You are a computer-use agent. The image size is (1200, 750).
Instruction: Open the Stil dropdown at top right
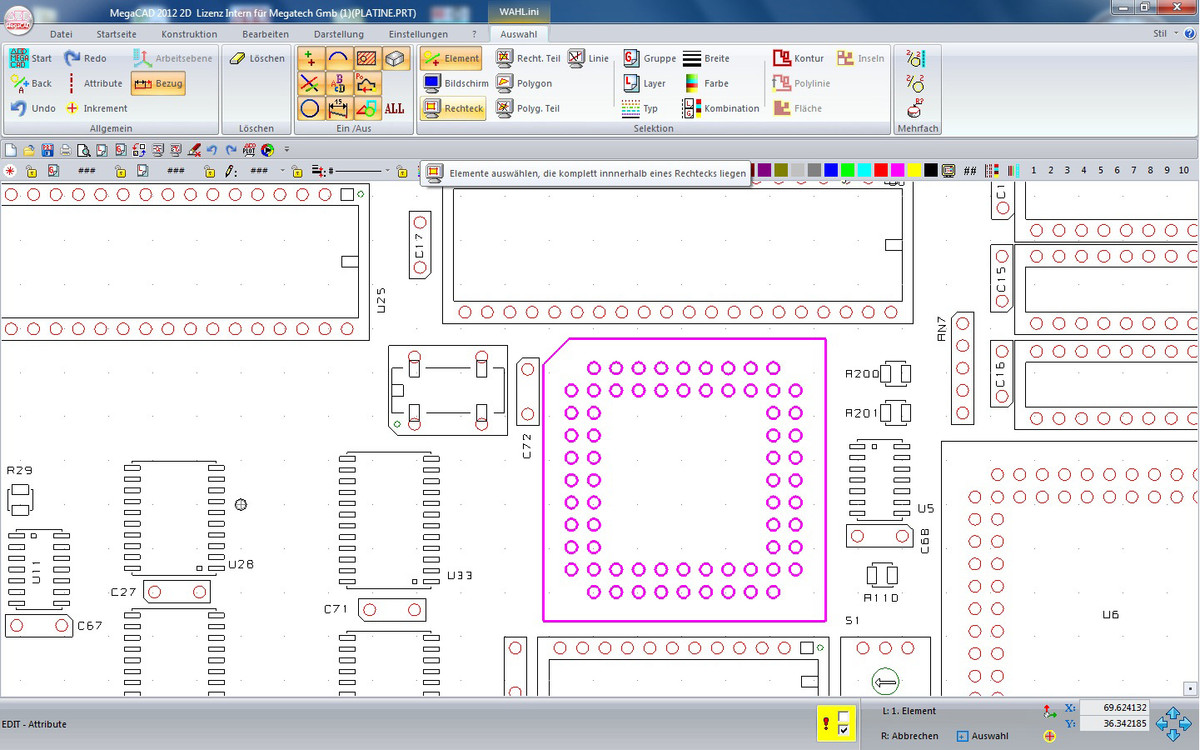[x=1164, y=33]
